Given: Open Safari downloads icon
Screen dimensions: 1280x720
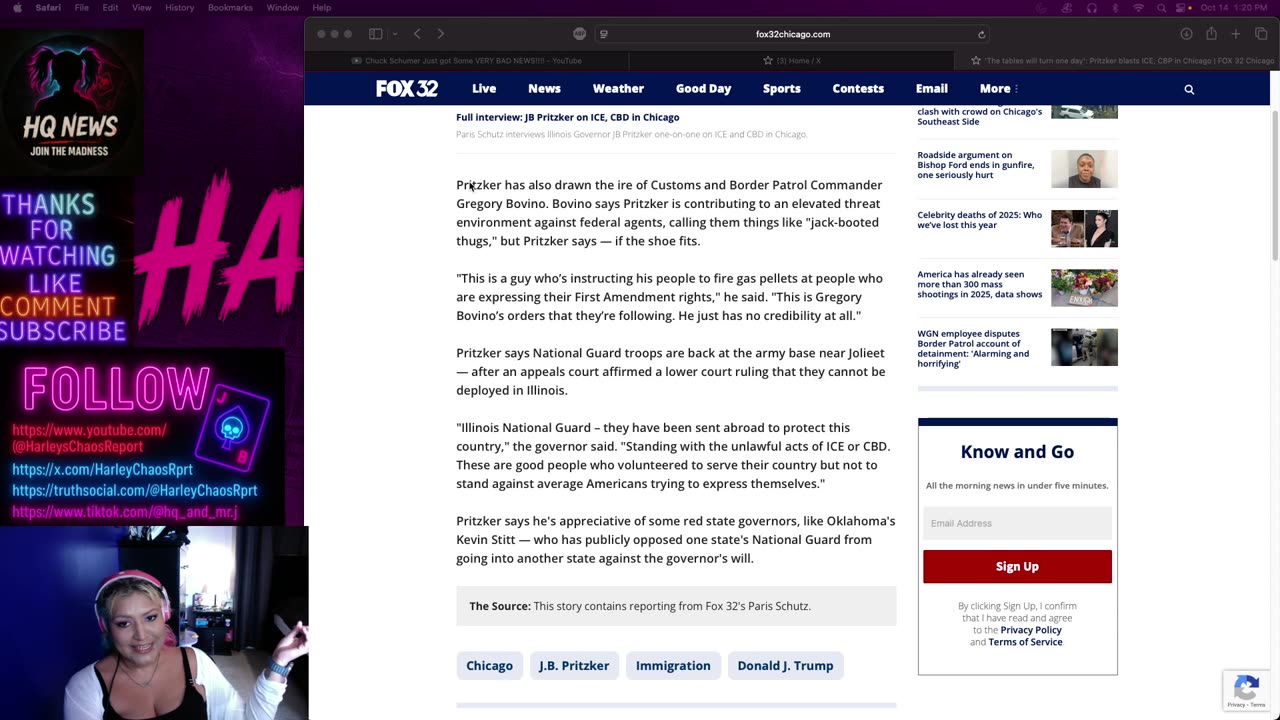Looking at the screenshot, I should click(1186, 34).
